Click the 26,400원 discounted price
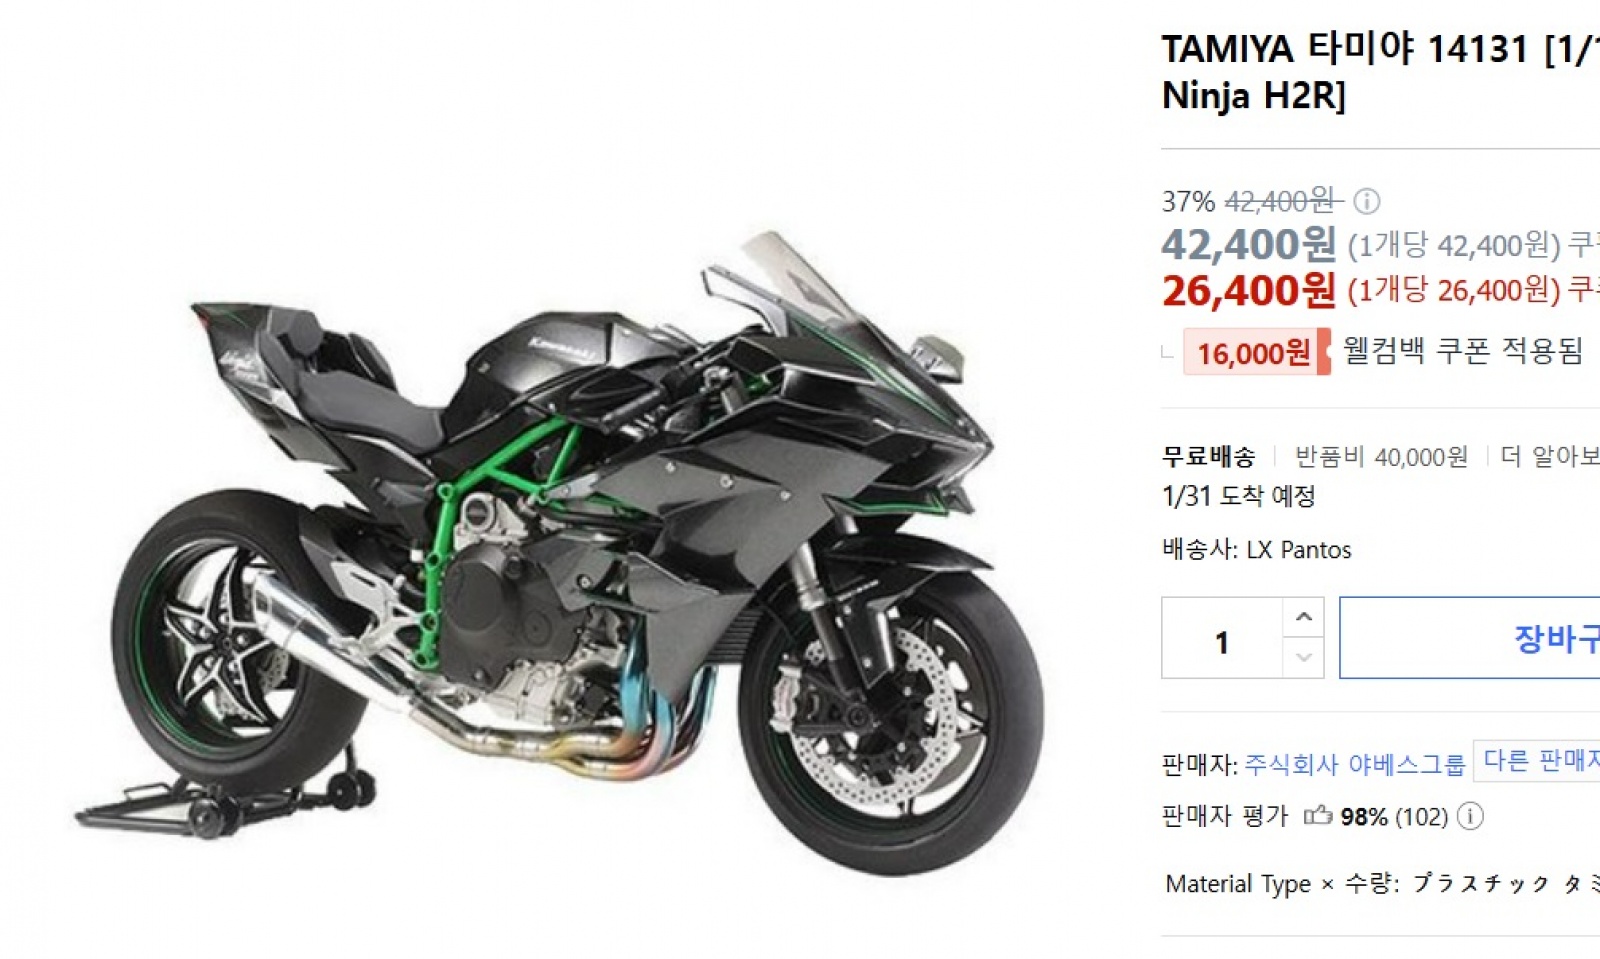This screenshot has width=1600, height=959. tap(1248, 291)
